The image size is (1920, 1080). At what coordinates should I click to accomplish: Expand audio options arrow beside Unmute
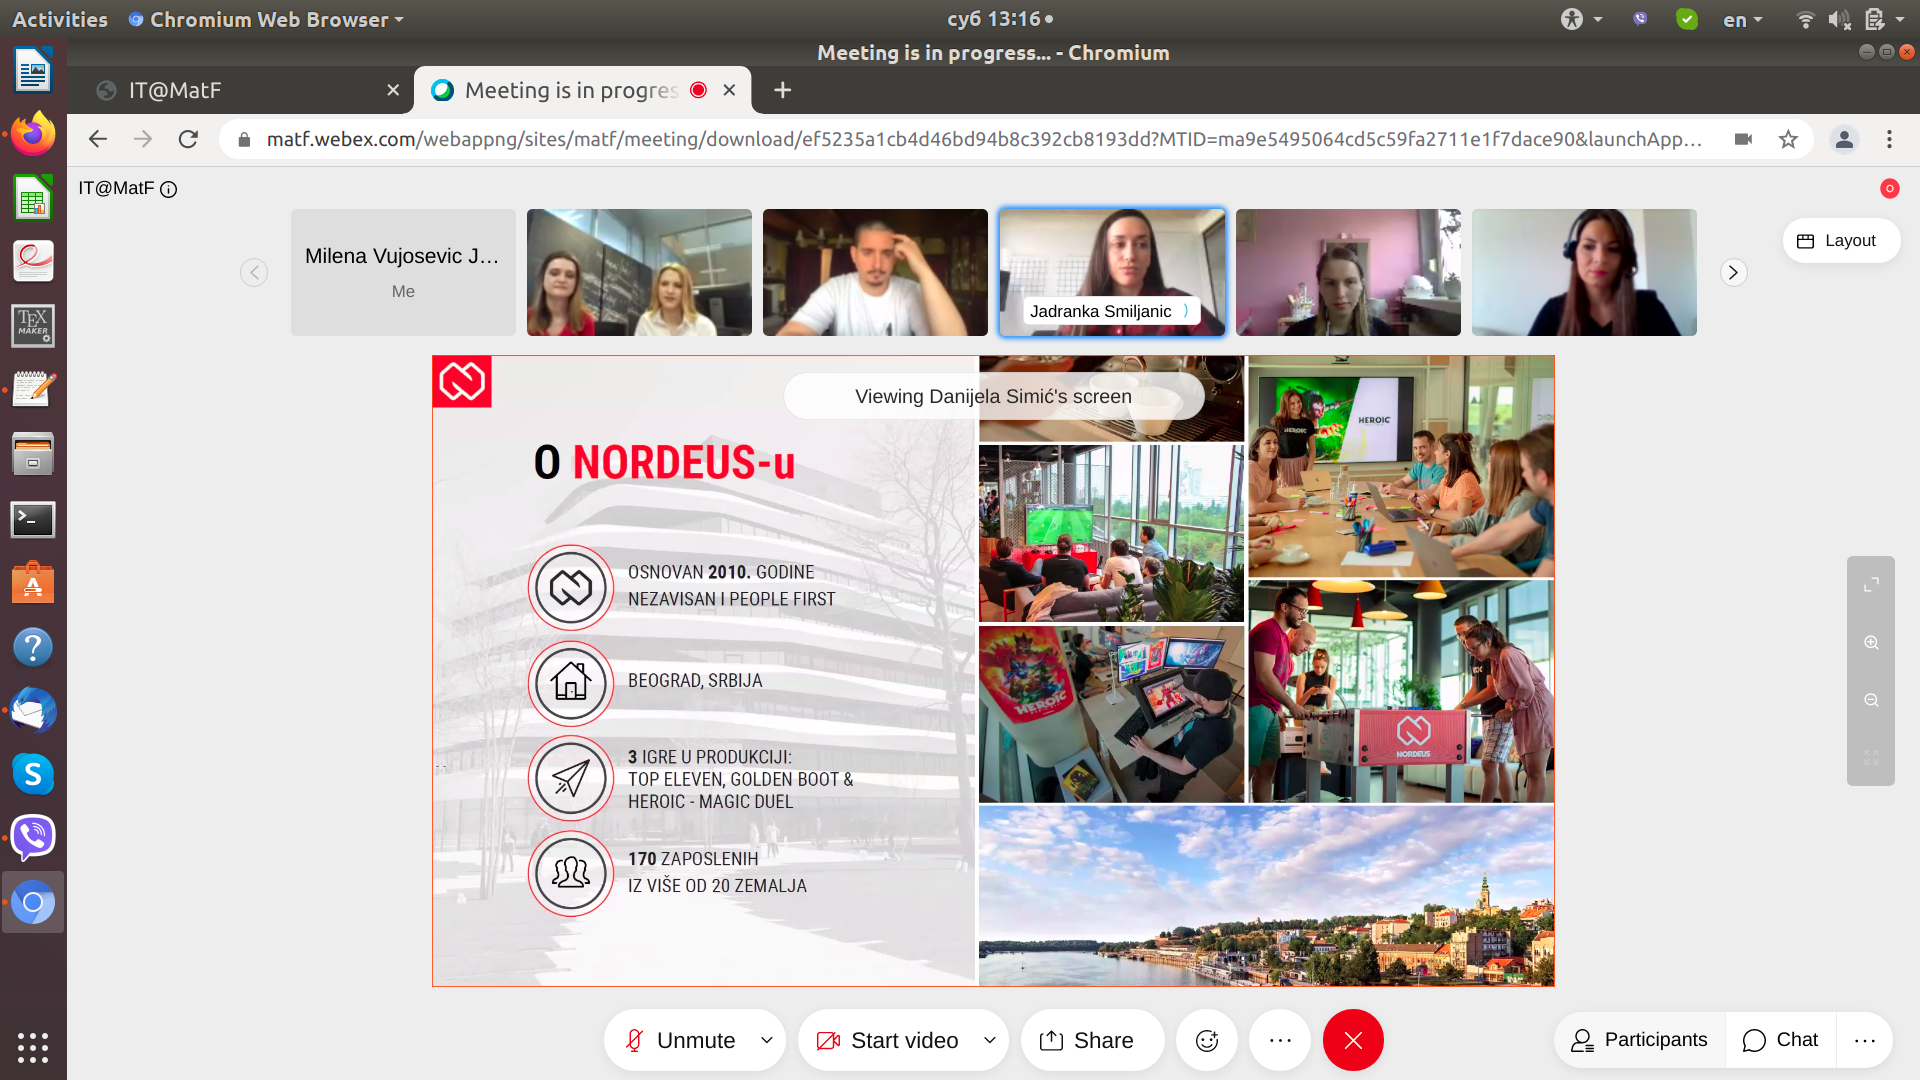pos(767,1040)
